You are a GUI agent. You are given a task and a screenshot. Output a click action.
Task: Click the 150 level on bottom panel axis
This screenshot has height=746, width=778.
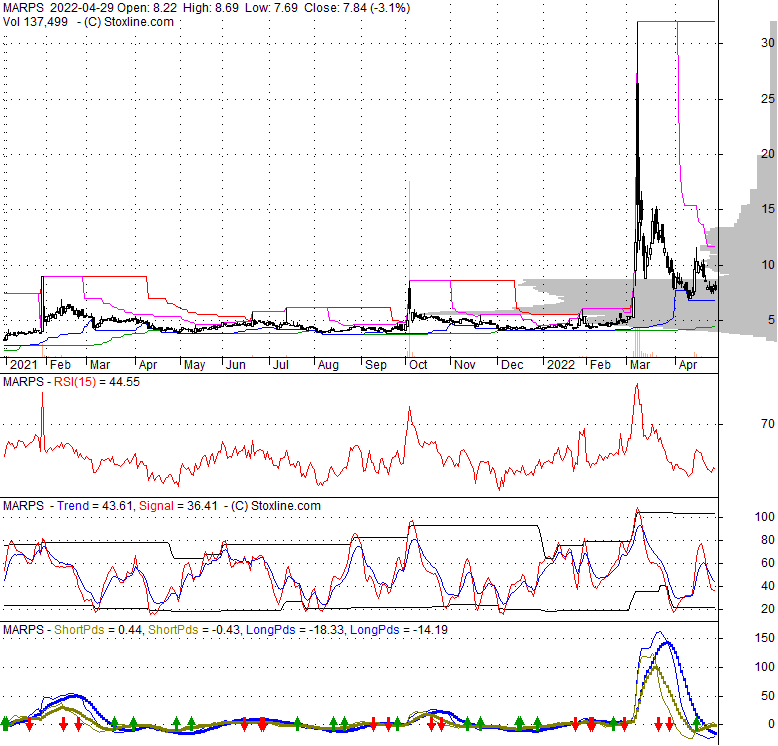pyautogui.click(x=765, y=638)
